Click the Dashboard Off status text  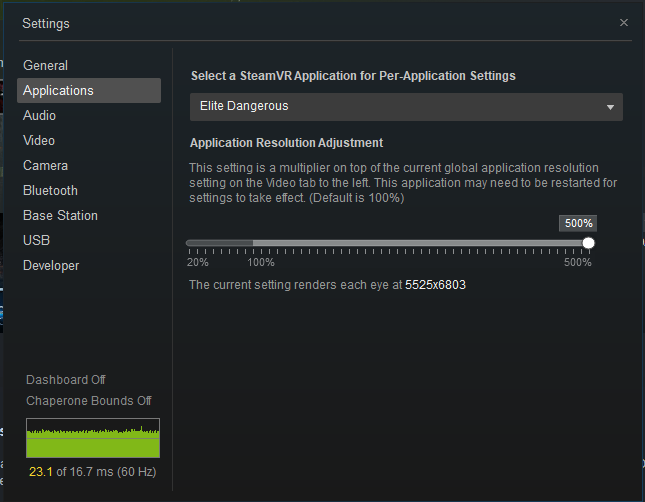[66, 380]
